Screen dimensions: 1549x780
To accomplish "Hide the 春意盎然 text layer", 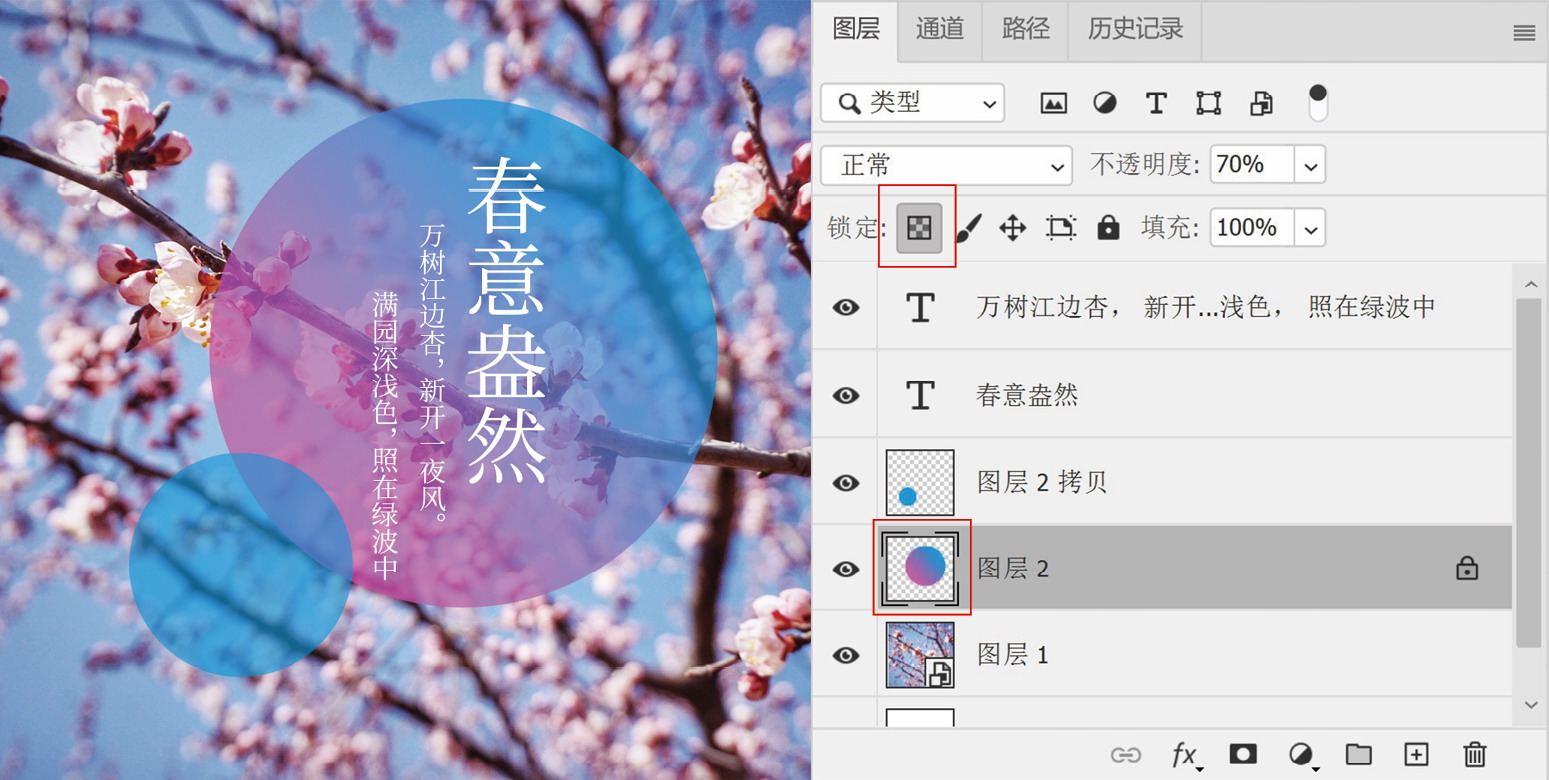I will tap(846, 395).
